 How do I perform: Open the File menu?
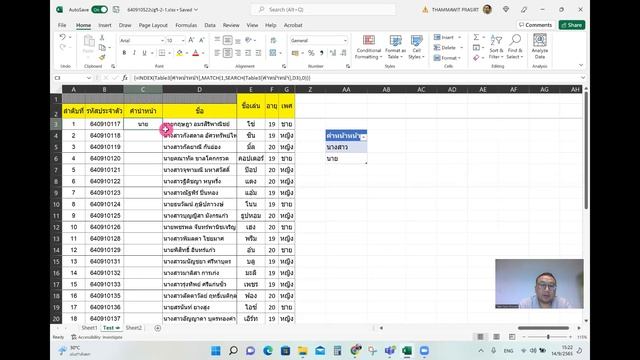(62, 25)
